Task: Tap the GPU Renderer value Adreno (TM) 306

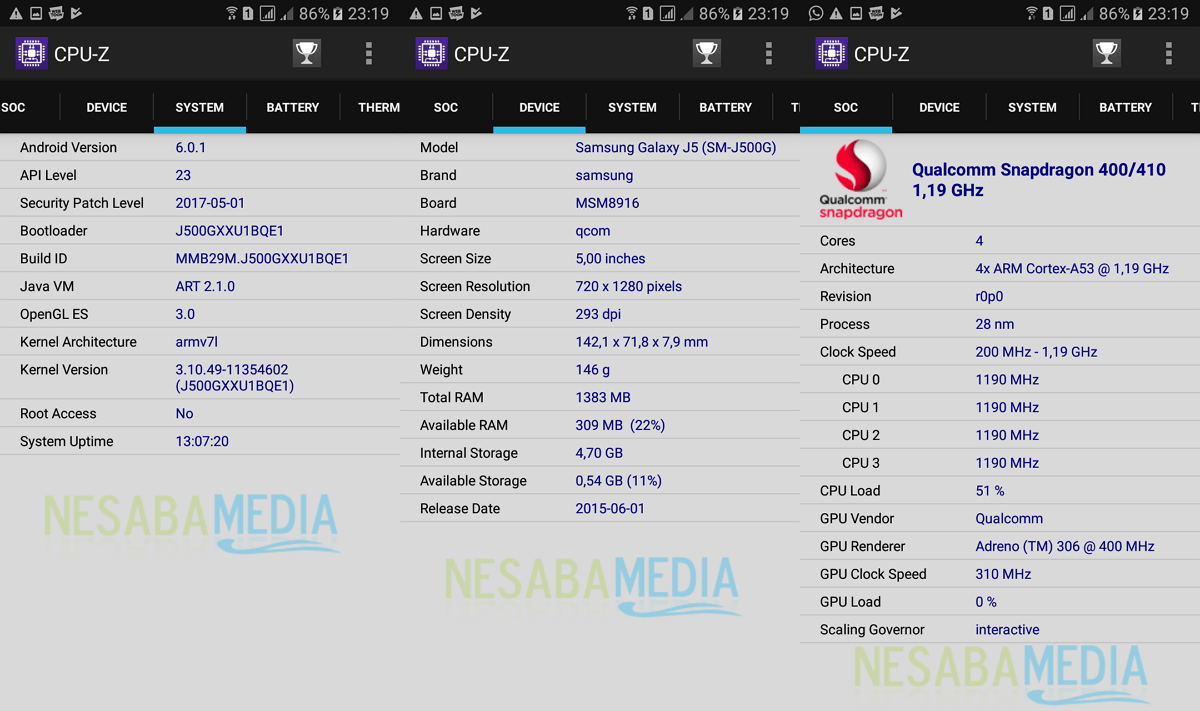Action: pos(1065,546)
